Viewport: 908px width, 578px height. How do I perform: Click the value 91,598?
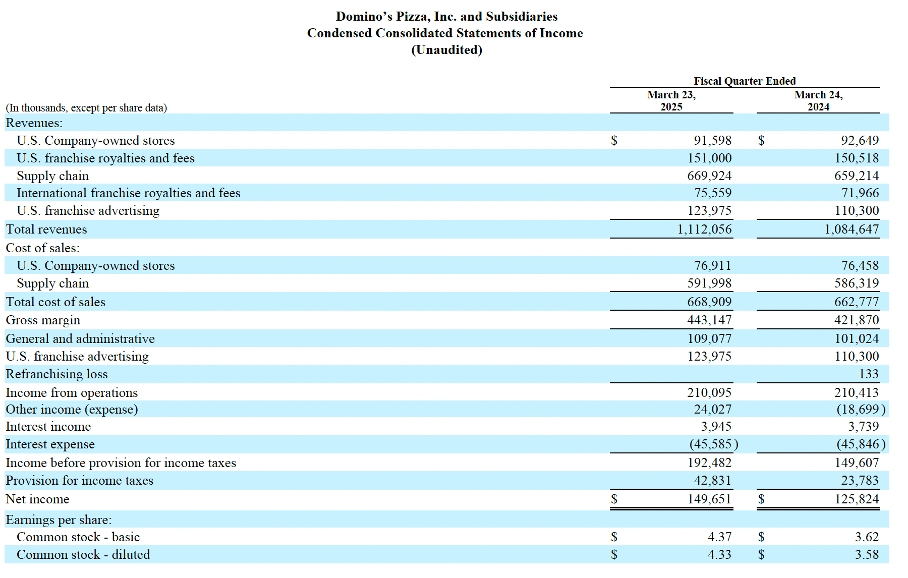[712, 141]
